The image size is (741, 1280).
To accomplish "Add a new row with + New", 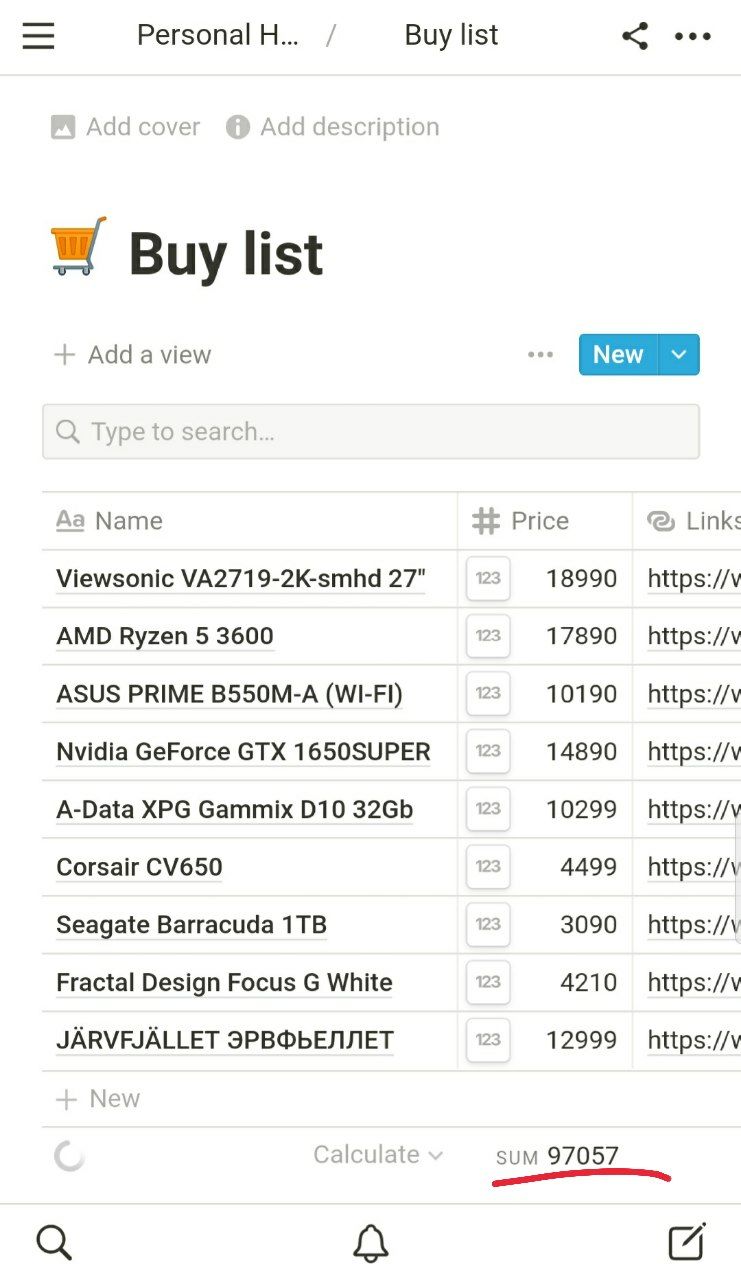I will tap(97, 1099).
